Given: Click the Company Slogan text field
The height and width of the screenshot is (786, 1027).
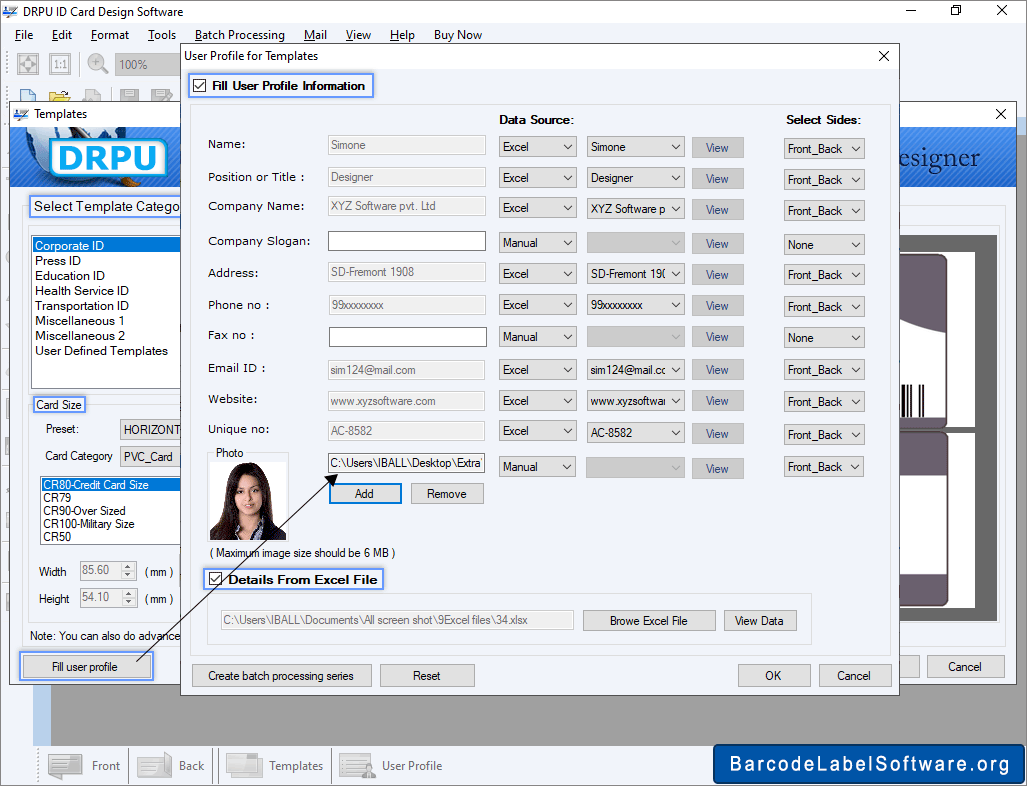Looking at the screenshot, I should [407, 241].
